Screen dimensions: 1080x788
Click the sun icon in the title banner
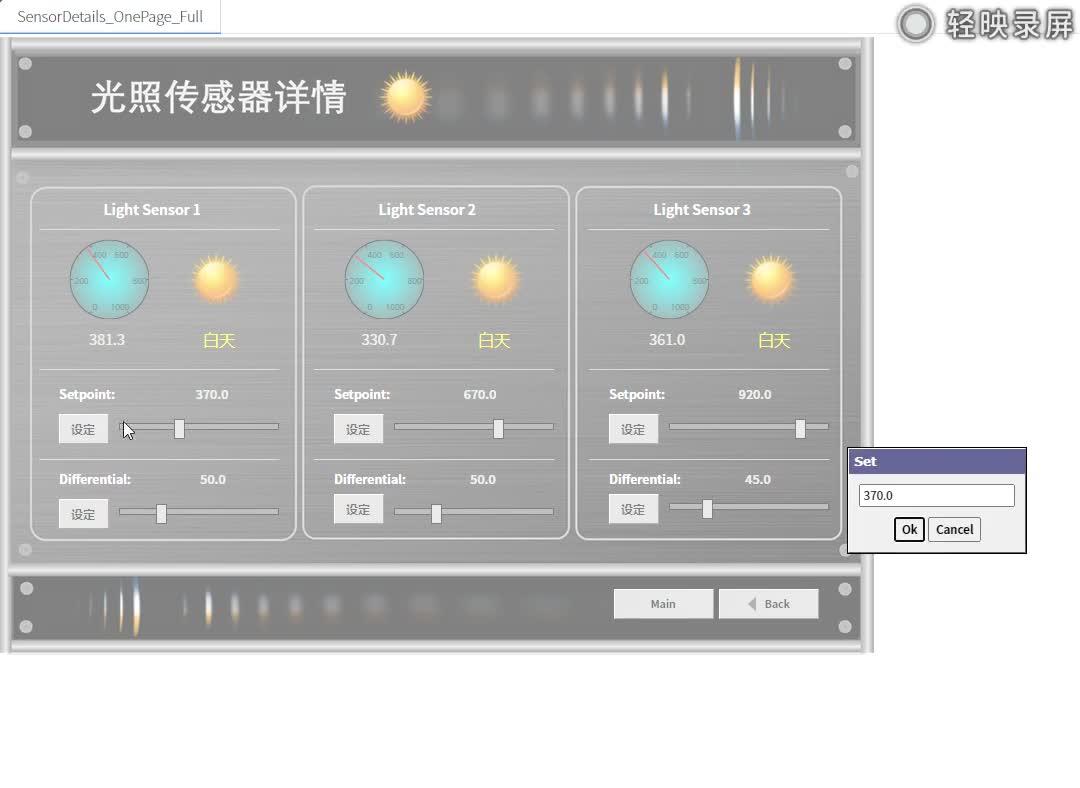tap(404, 97)
